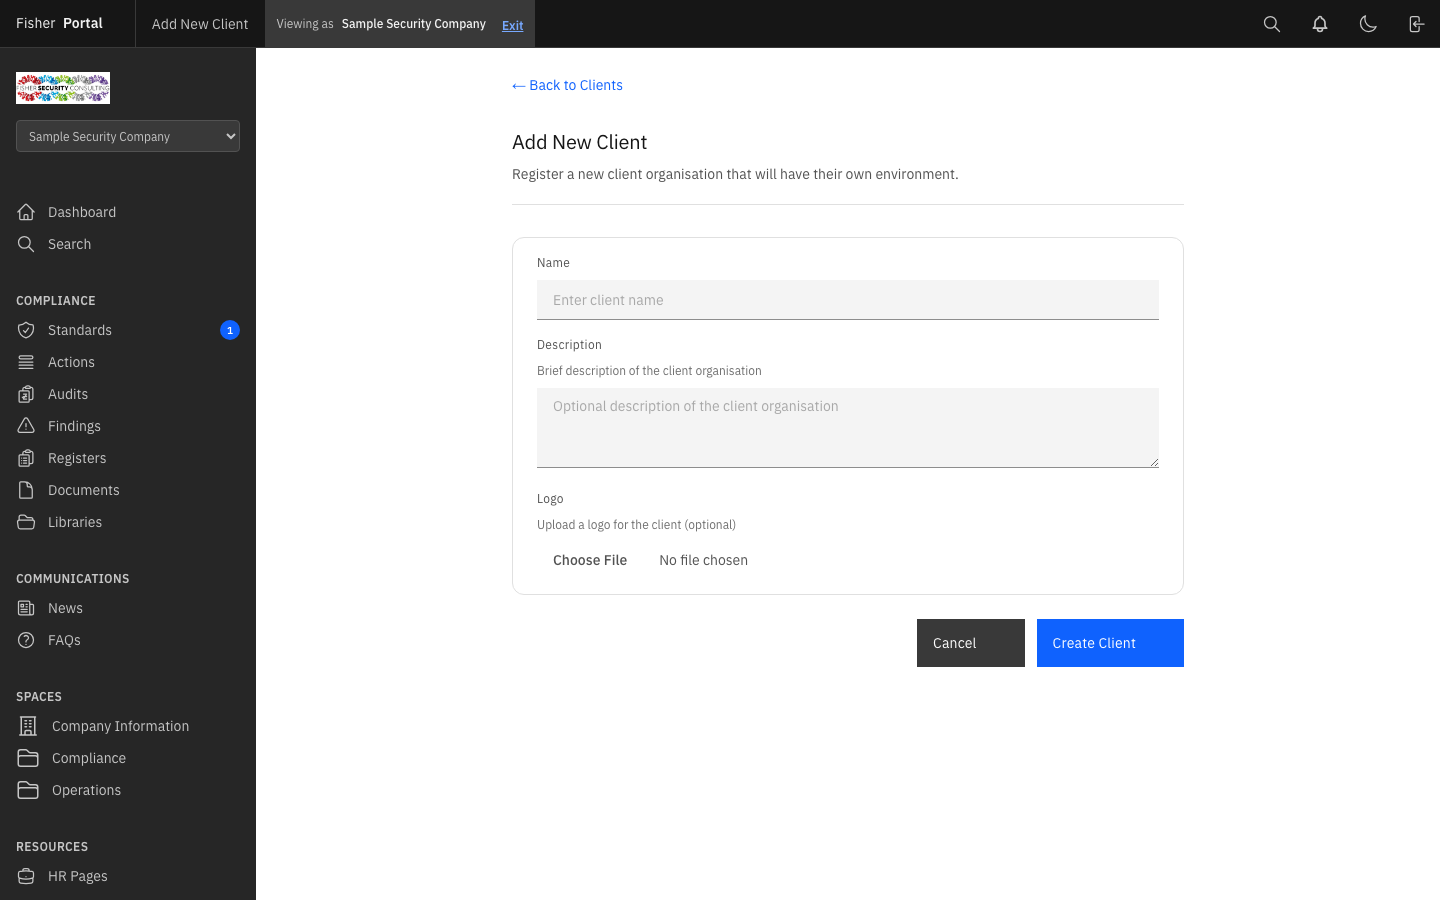Select the Standards compliance icon
This screenshot has height=900, width=1440.
tap(26, 330)
